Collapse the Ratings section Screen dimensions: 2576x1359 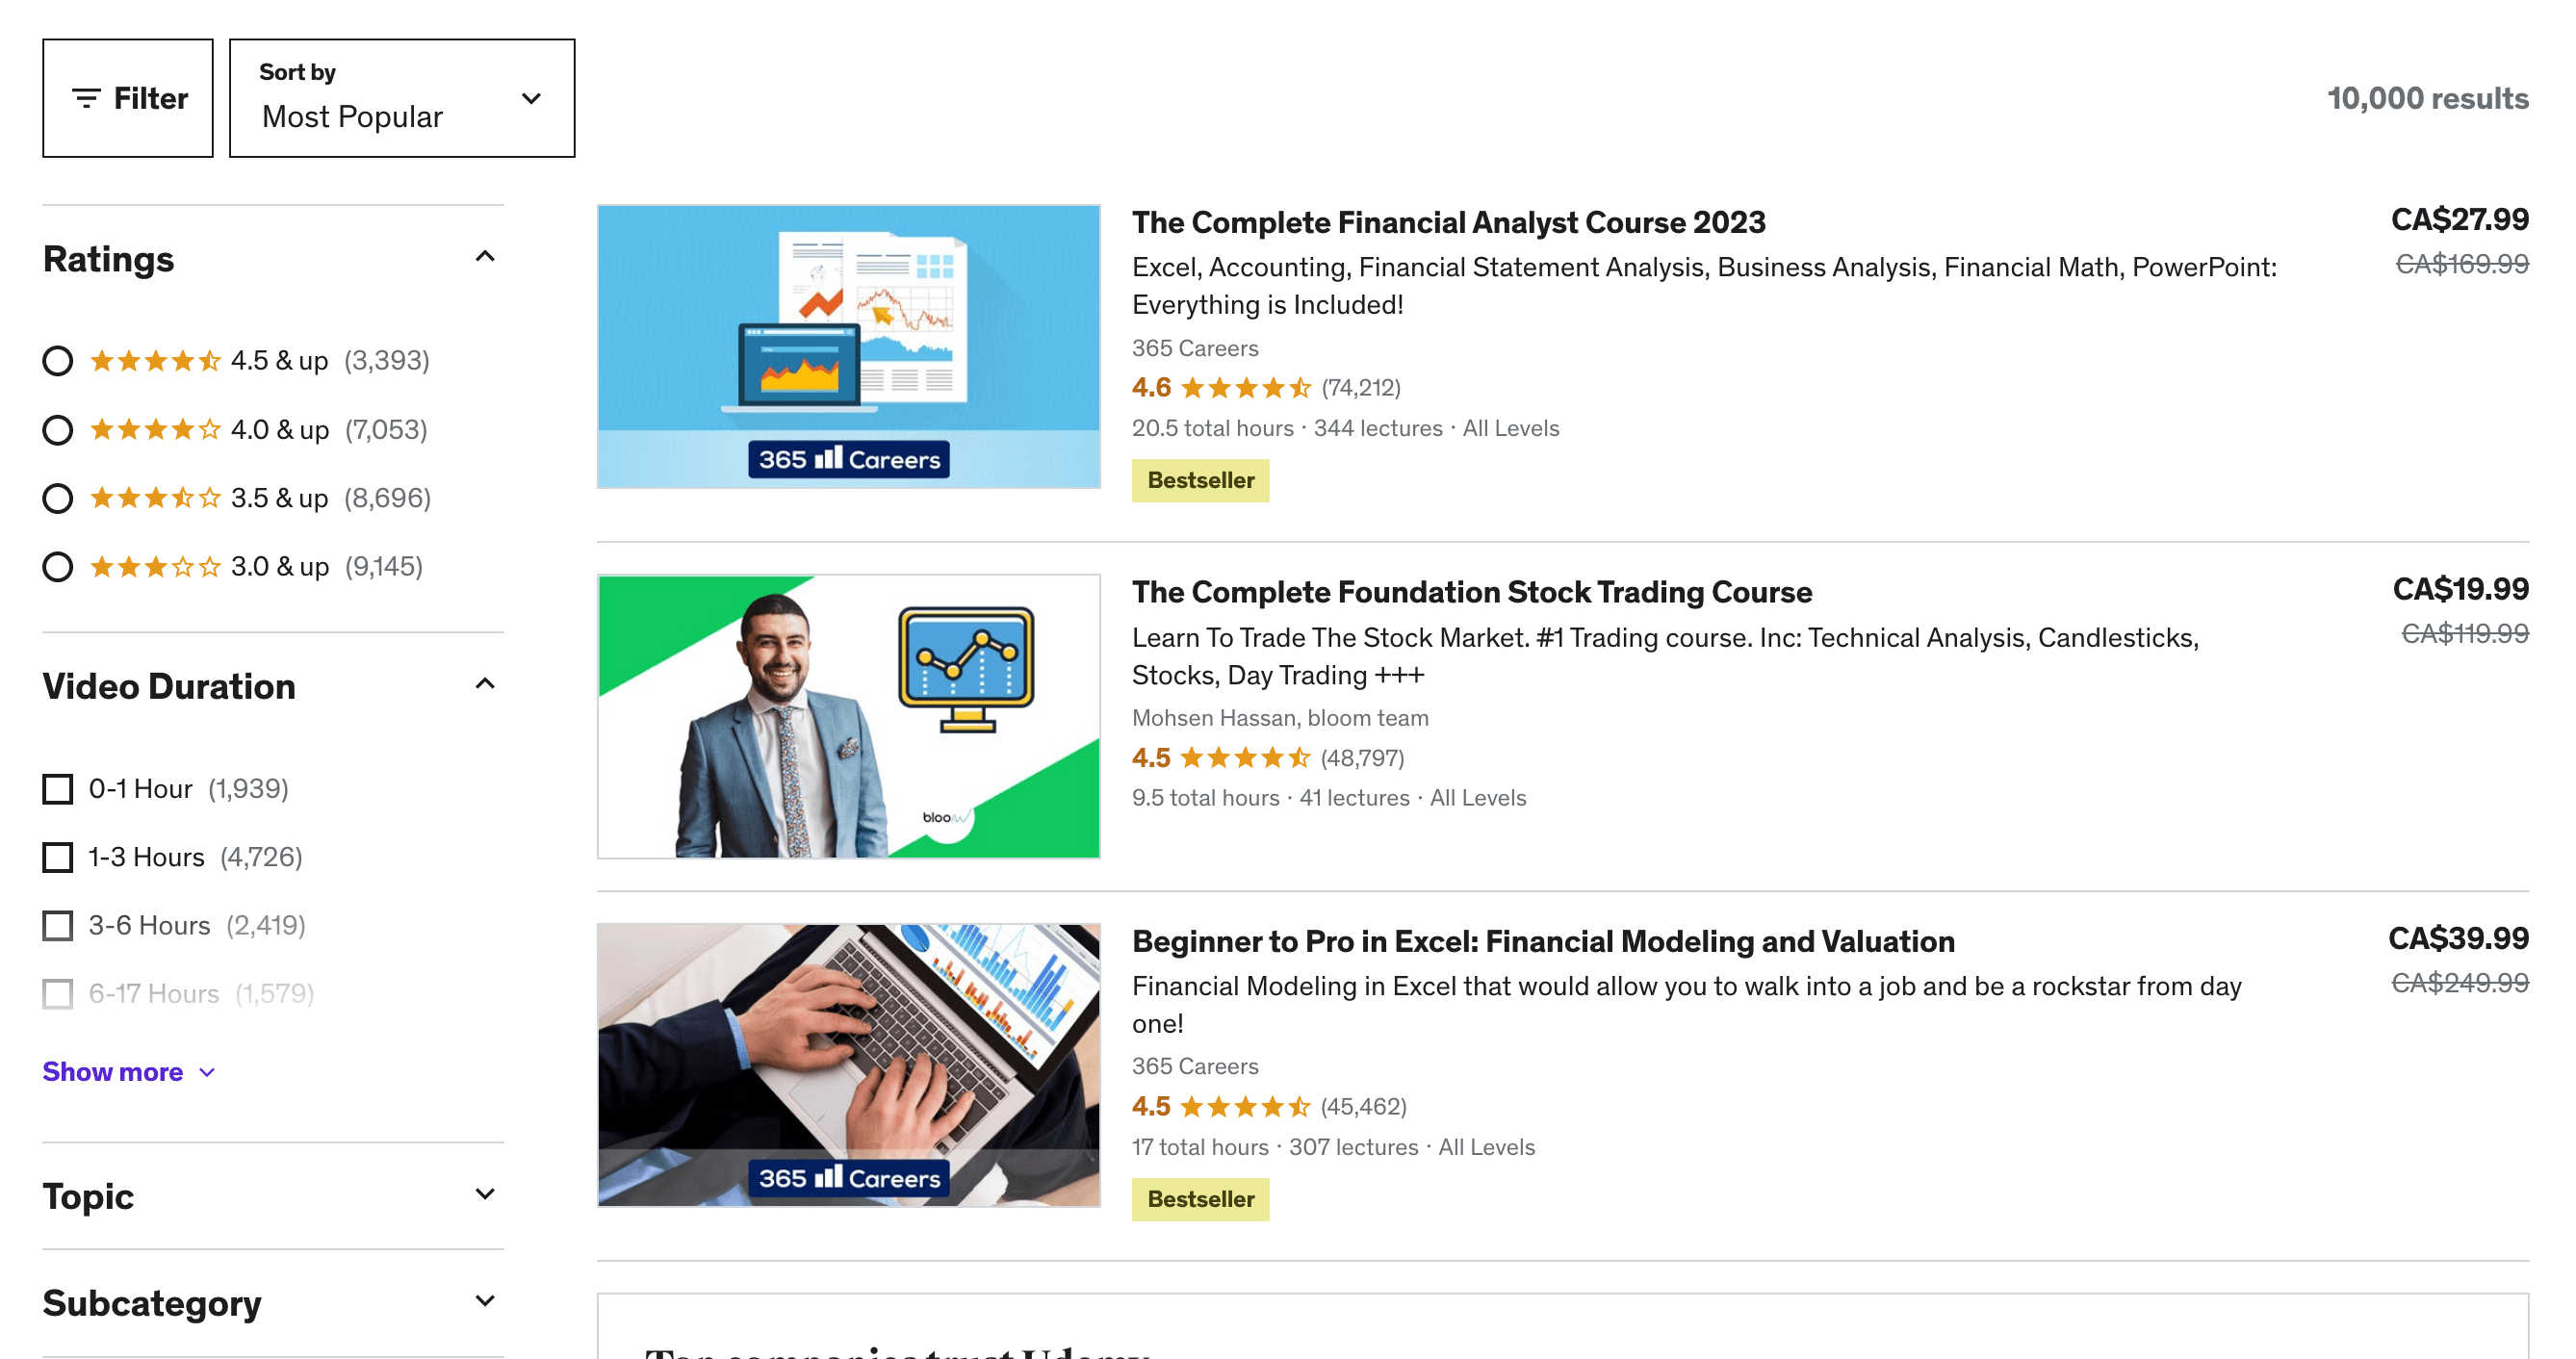click(x=482, y=257)
